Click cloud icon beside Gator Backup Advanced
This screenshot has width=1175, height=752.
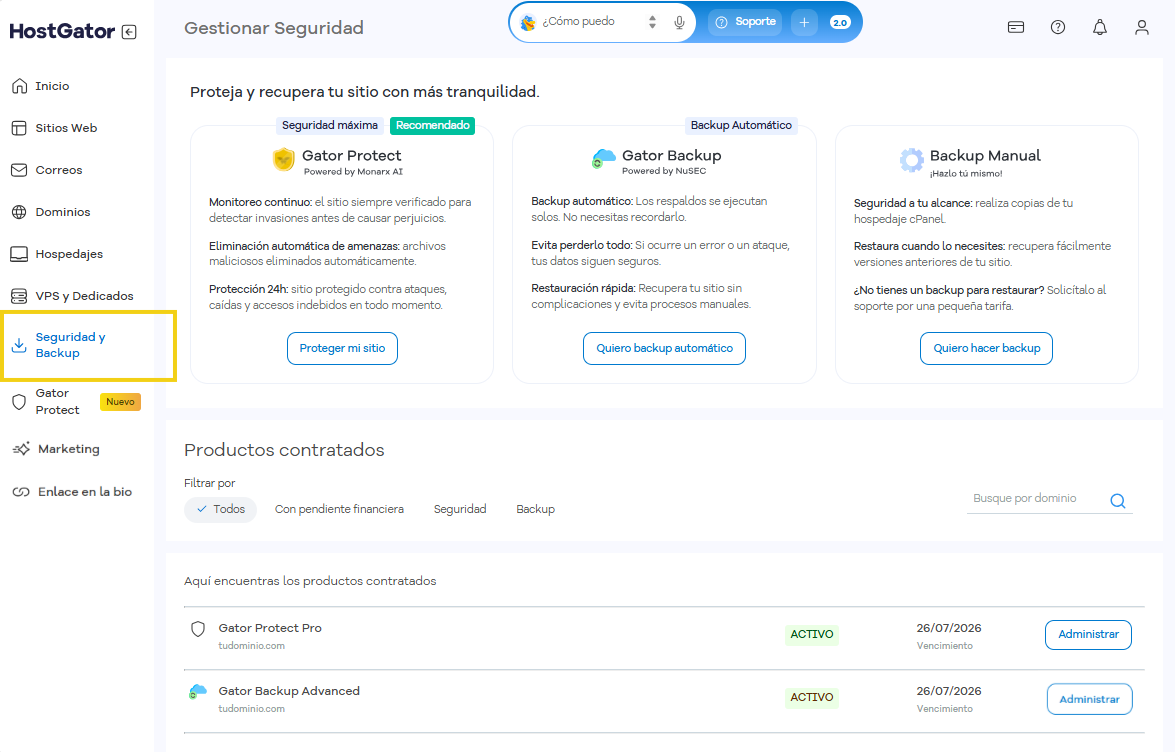pos(198,691)
